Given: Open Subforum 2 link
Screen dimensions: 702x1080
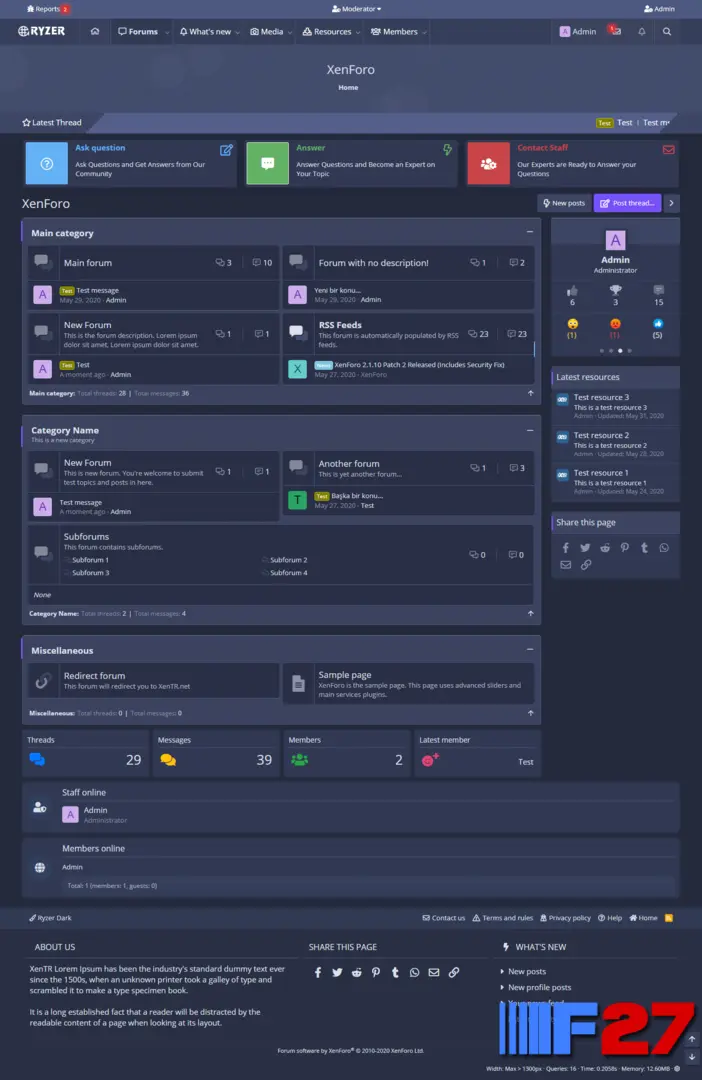Looking at the screenshot, I should point(289,560).
